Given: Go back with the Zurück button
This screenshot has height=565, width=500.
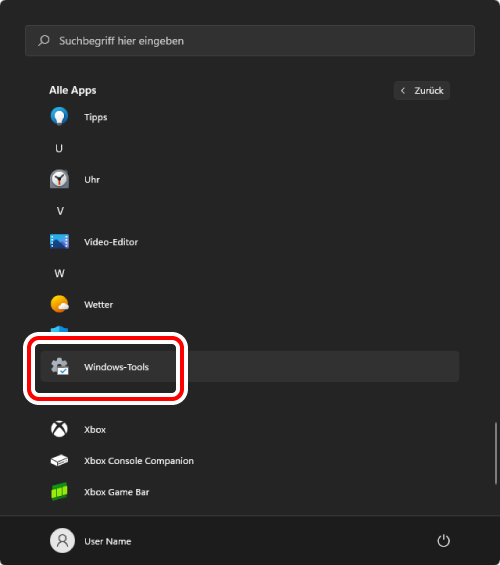Looking at the screenshot, I should 422,90.
